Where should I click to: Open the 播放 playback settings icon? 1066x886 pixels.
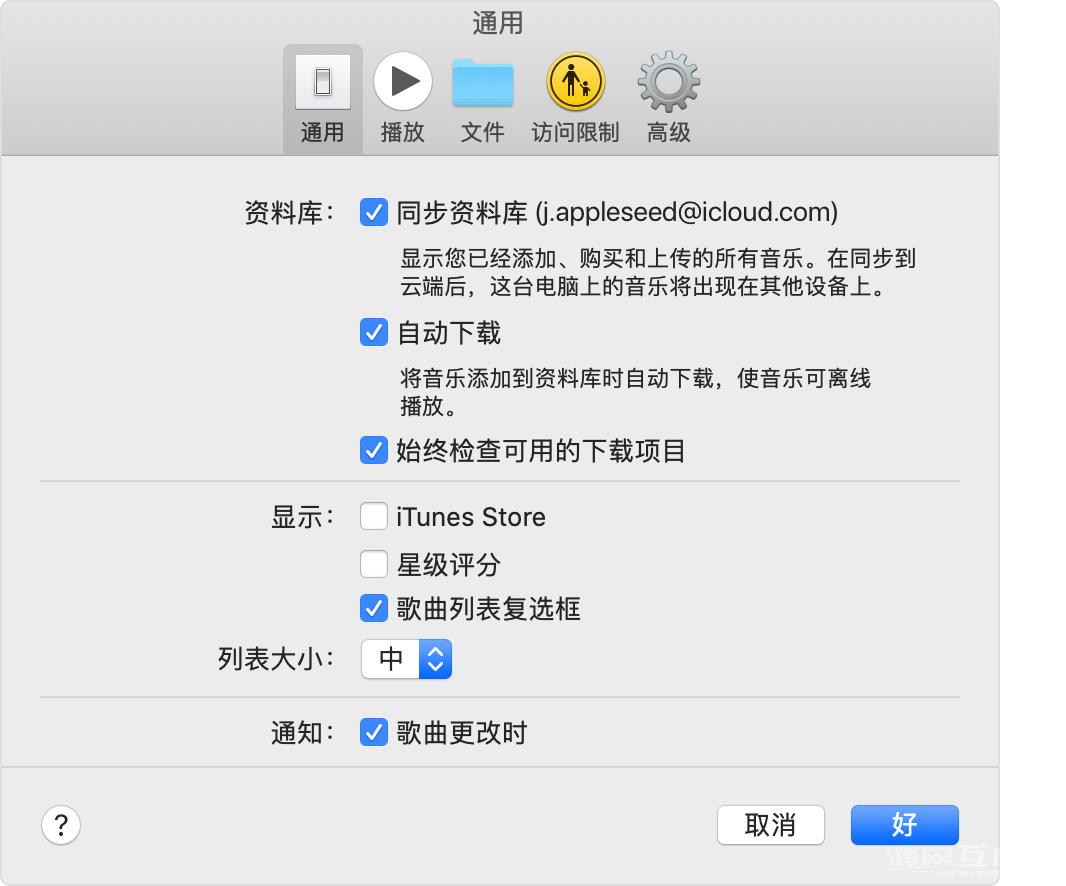pyautogui.click(x=403, y=95)
